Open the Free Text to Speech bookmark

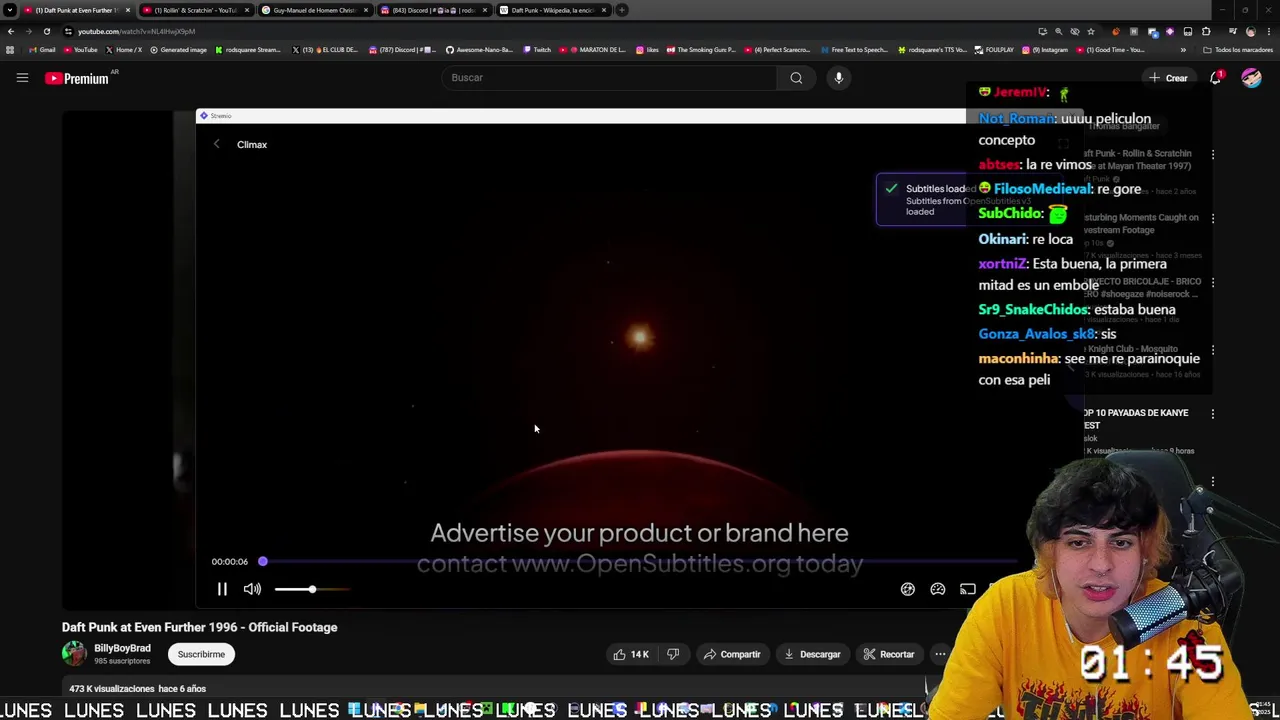pyautogui.click(x=855, y=50)
